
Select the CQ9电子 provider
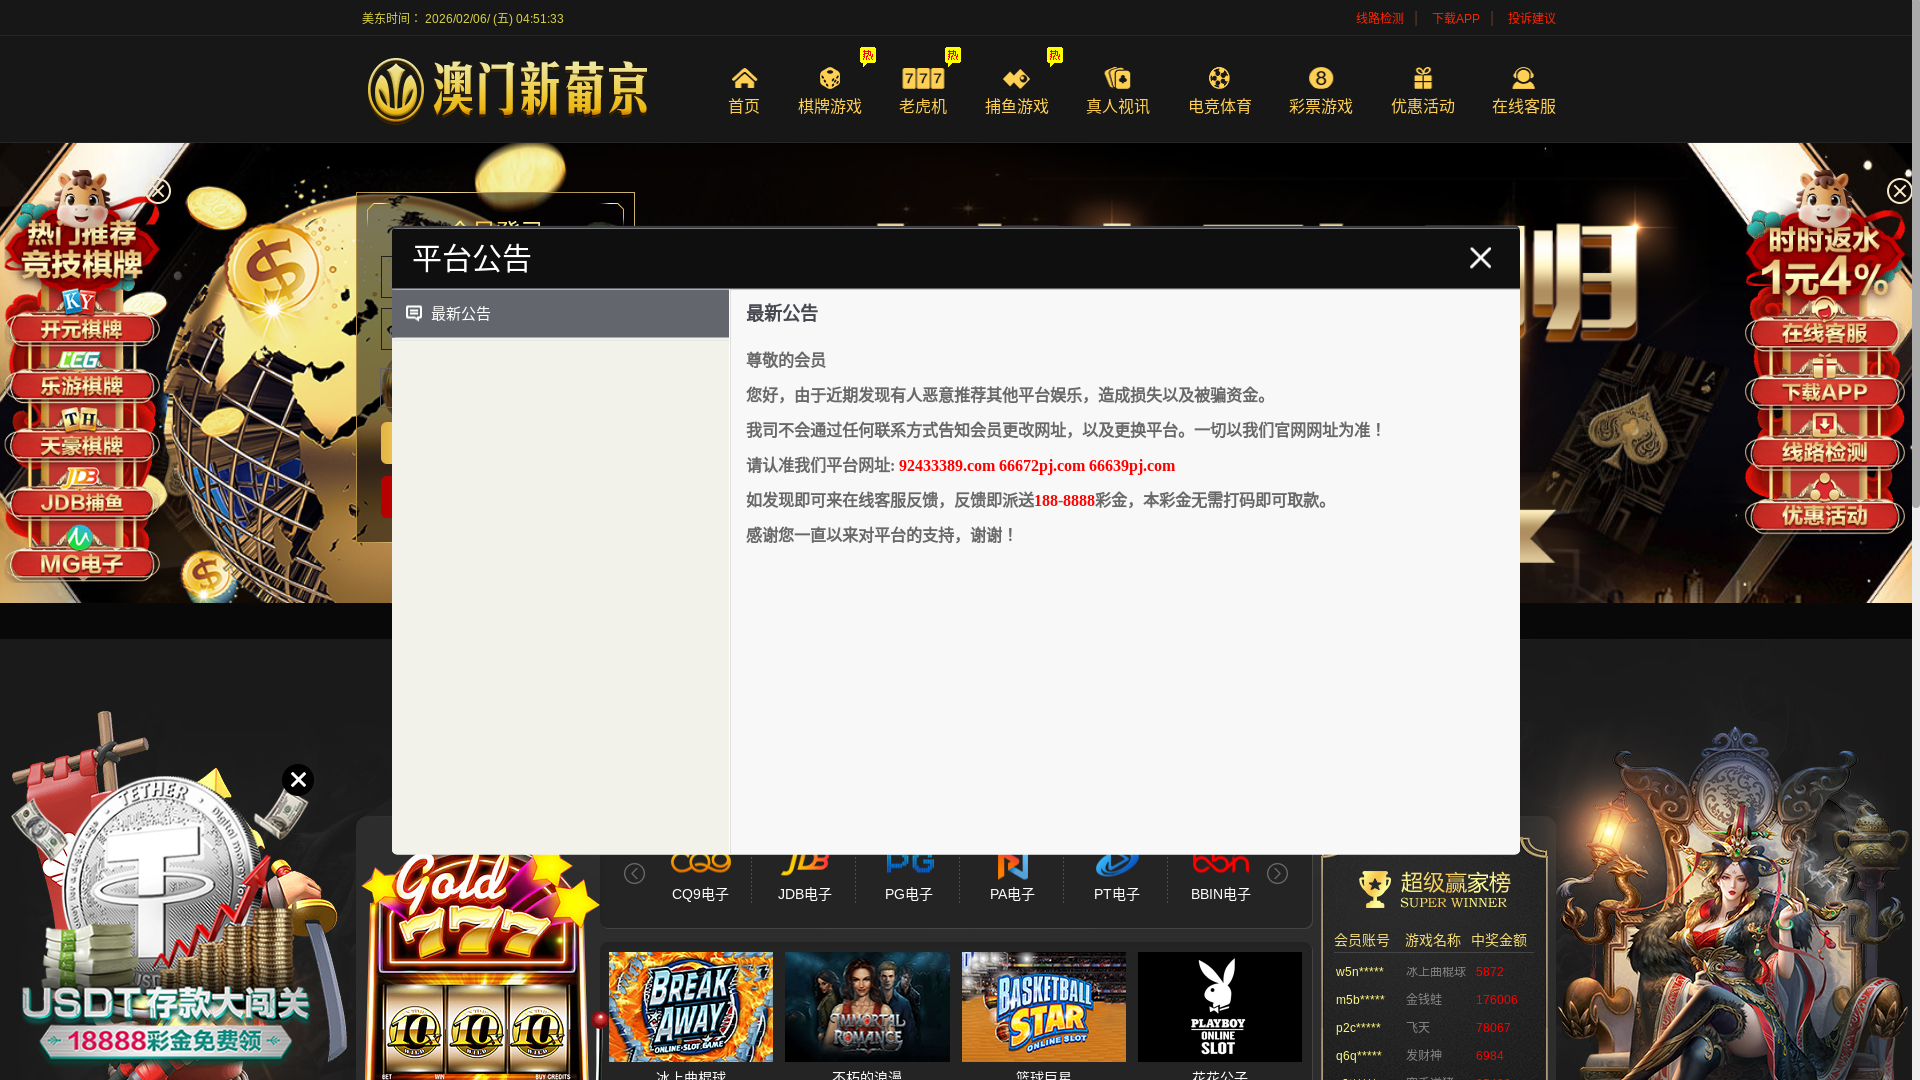coord(700,878)
